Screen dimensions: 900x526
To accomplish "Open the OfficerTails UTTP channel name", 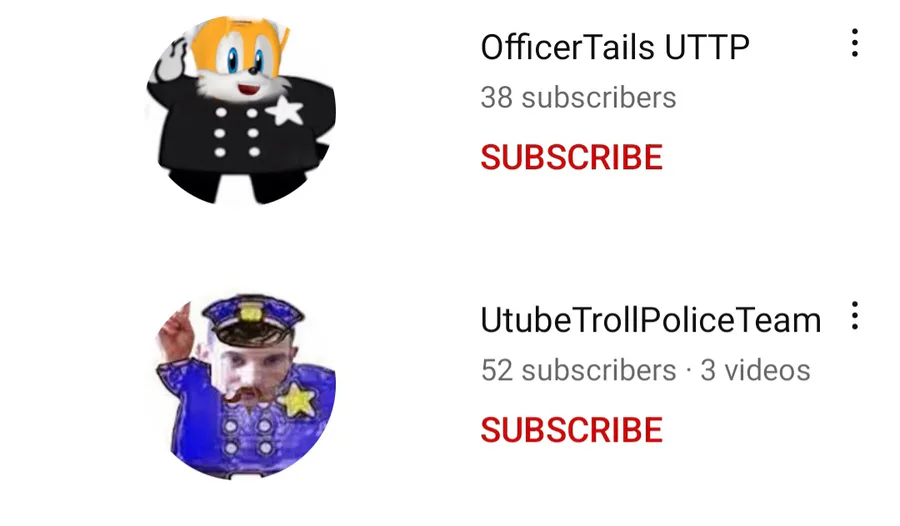I will (615, 47).
